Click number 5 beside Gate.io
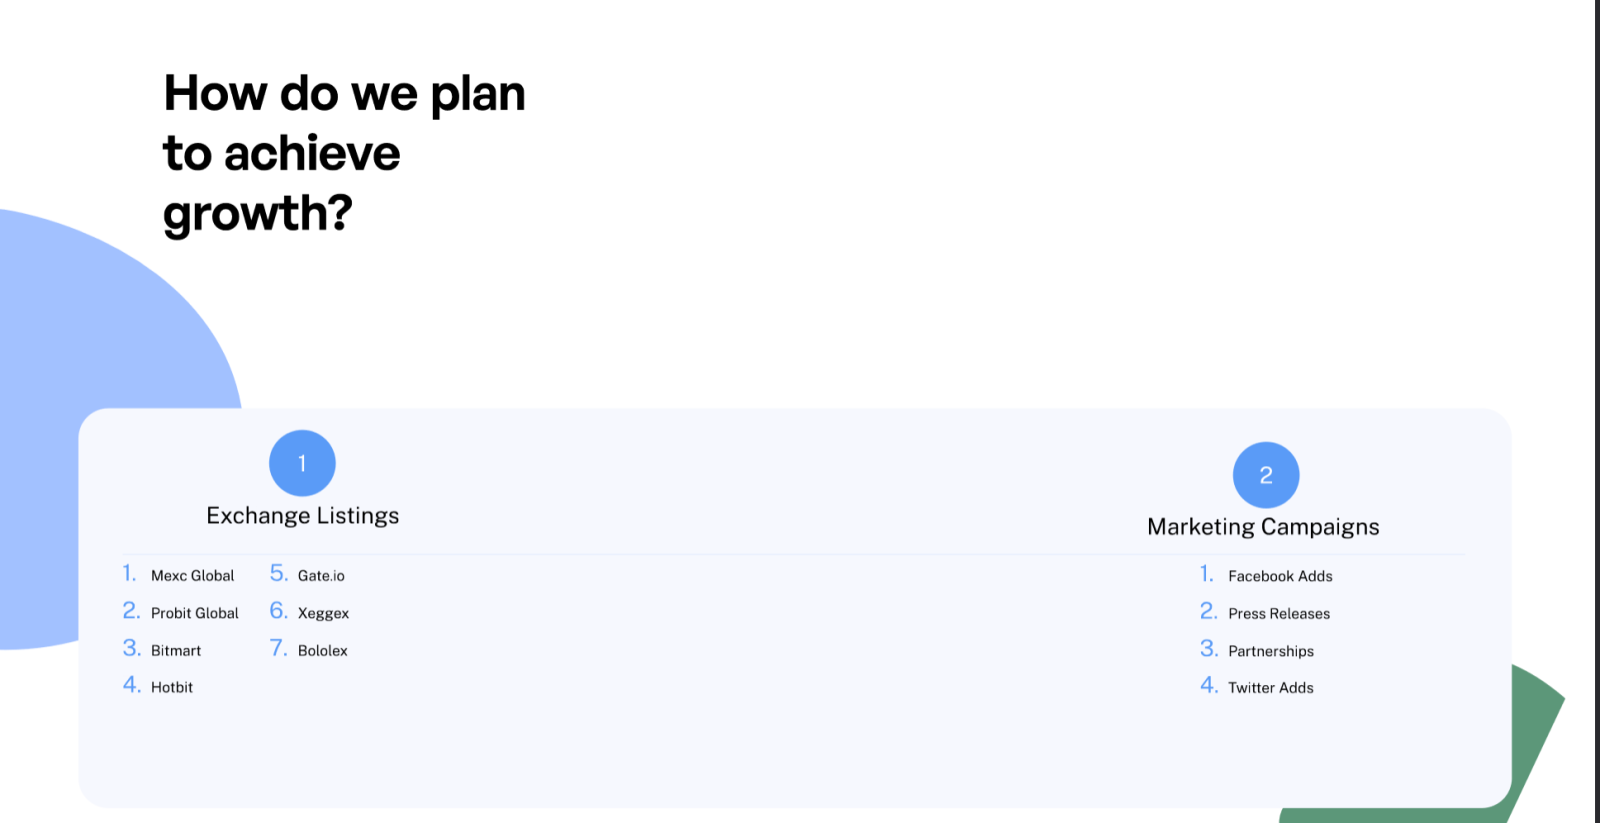Viewport: 1600px width, 823px height. pyautogui.click(x=278, y=573)
